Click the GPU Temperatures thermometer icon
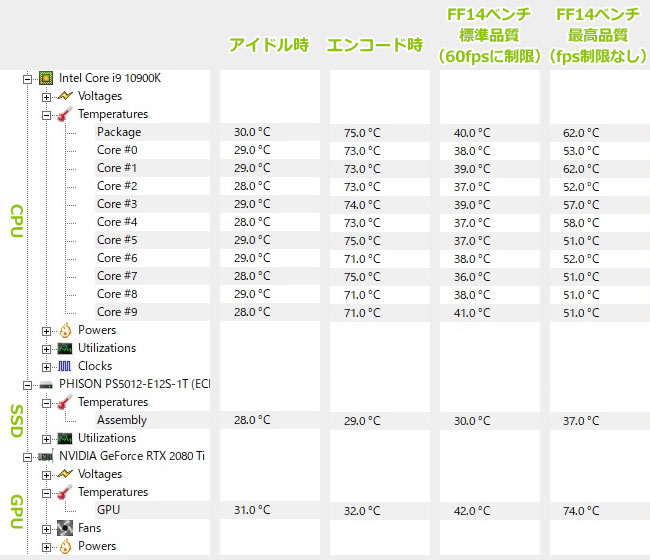This screenshot has height=560, width=650. (x=65, y=492)
